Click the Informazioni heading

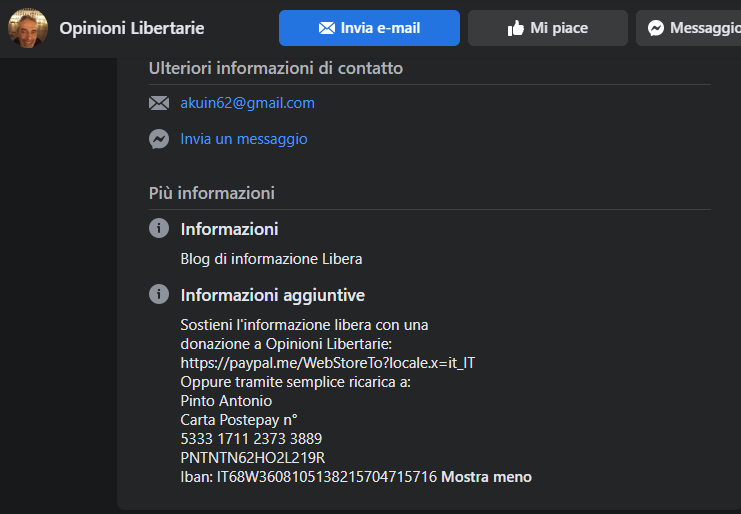229,229
